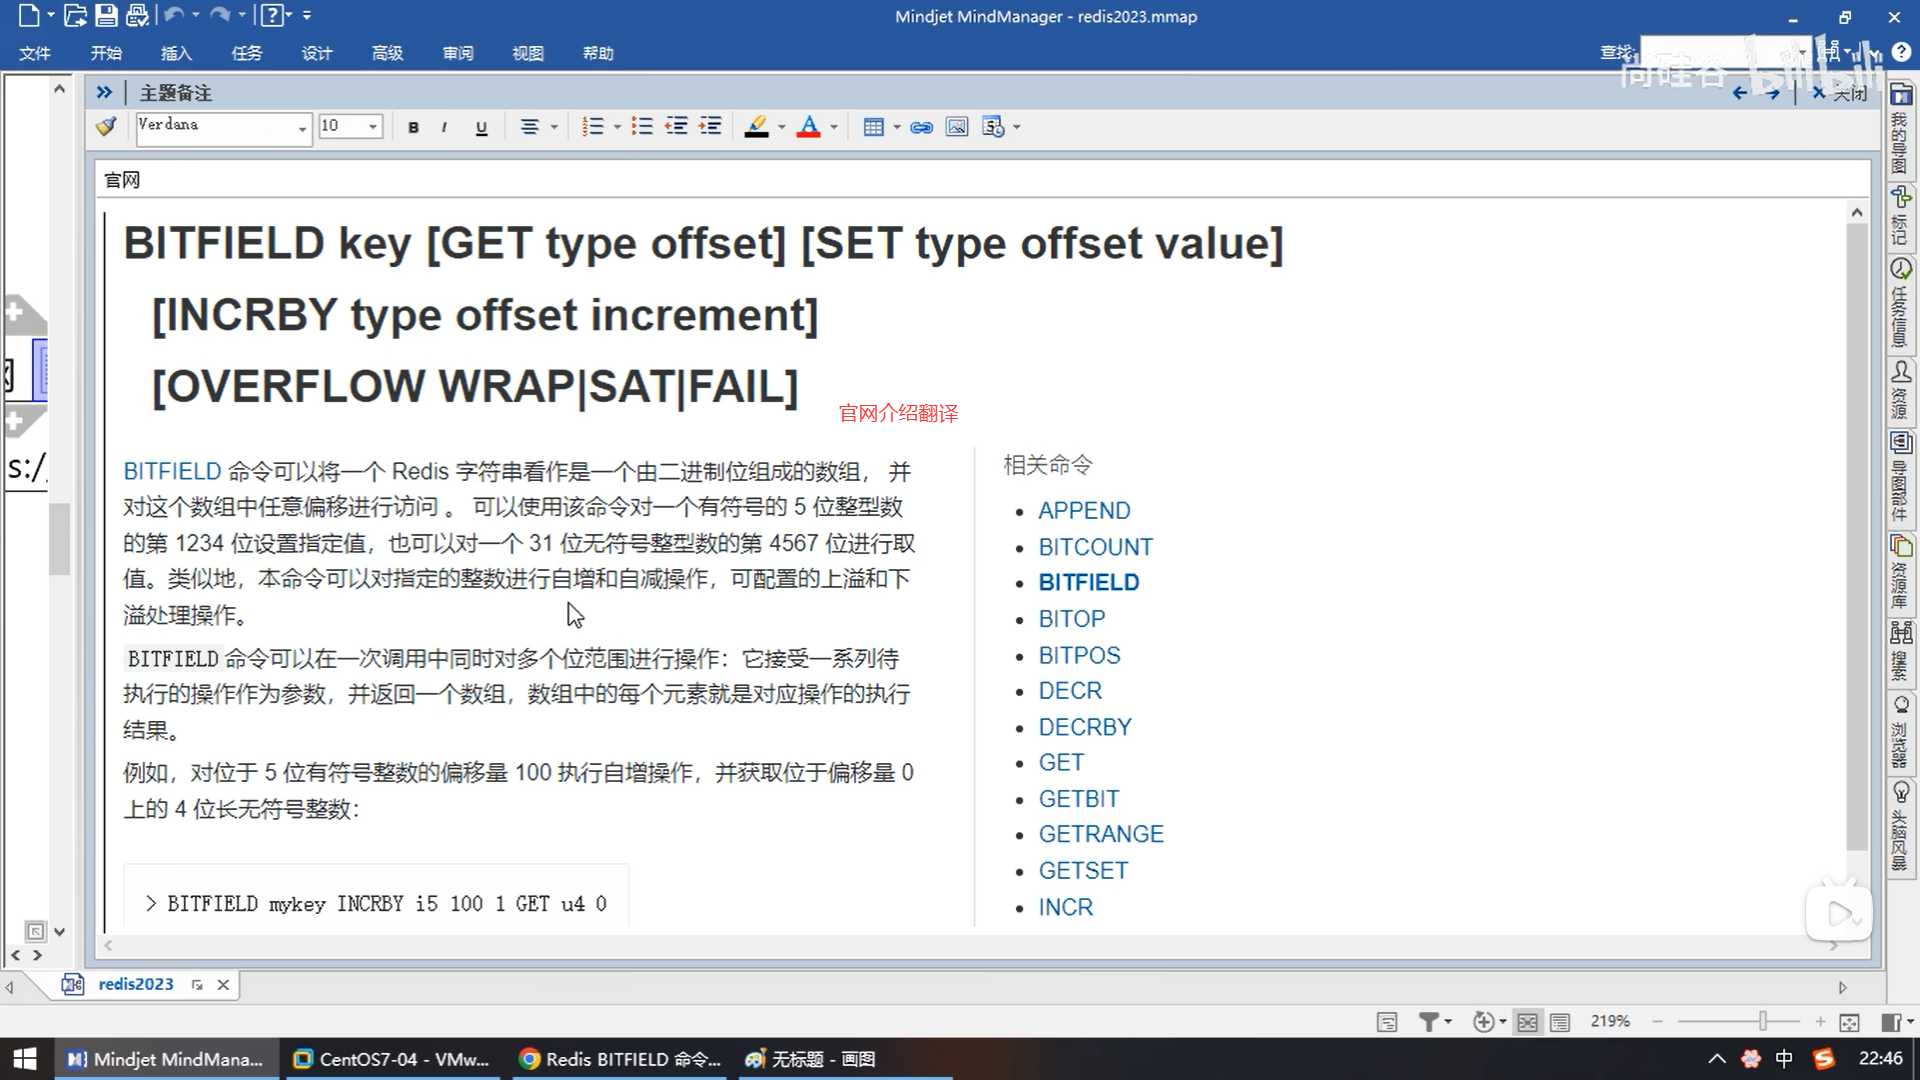Screen dimensions: 1920x1080
Task: Switch to Redis BITFIELD Chrome taskbar window
Action: [621, 1059]
